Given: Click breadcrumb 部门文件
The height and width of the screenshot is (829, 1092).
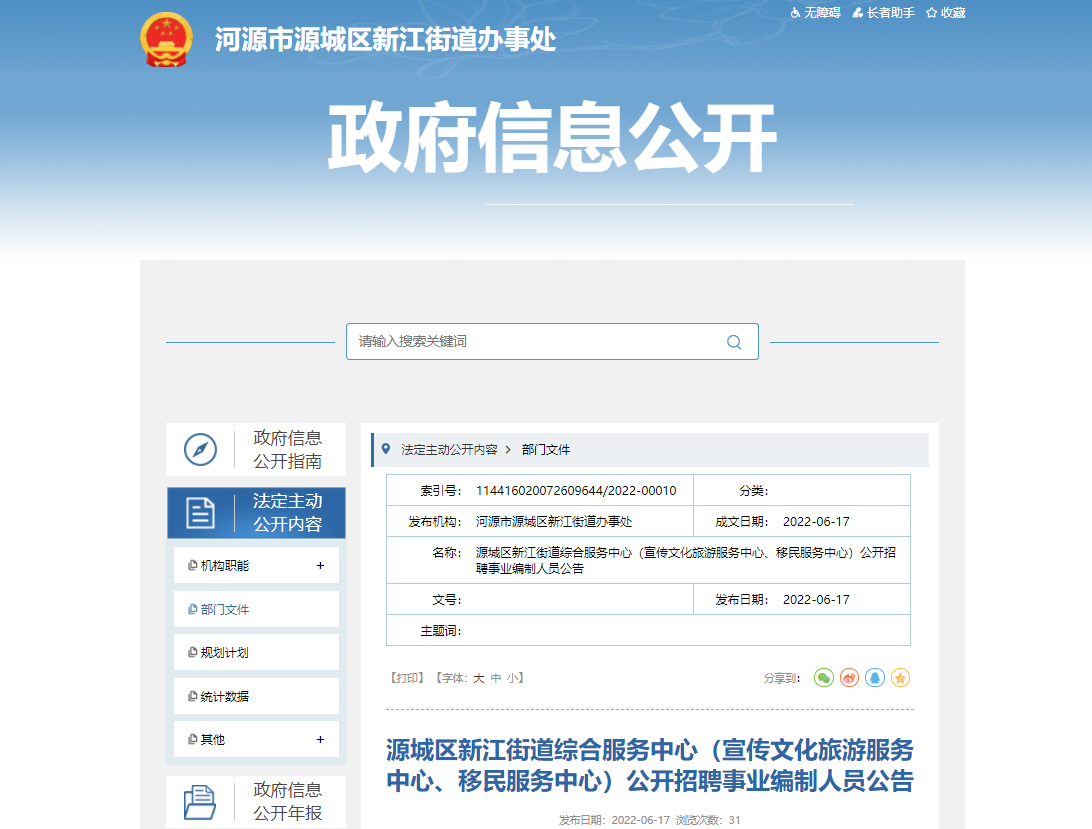Looking at the screenshot, I should click(546, 449).
